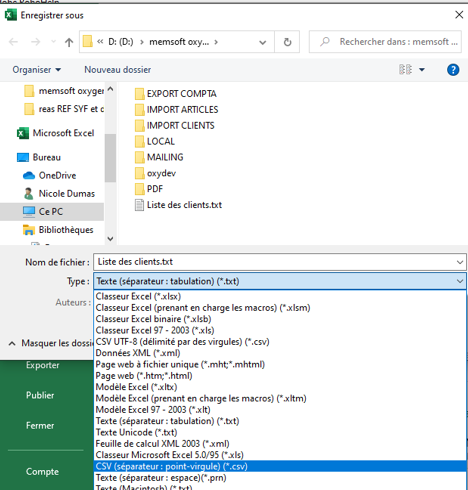Open recent locations dropdown arrow

pos(53,42)
